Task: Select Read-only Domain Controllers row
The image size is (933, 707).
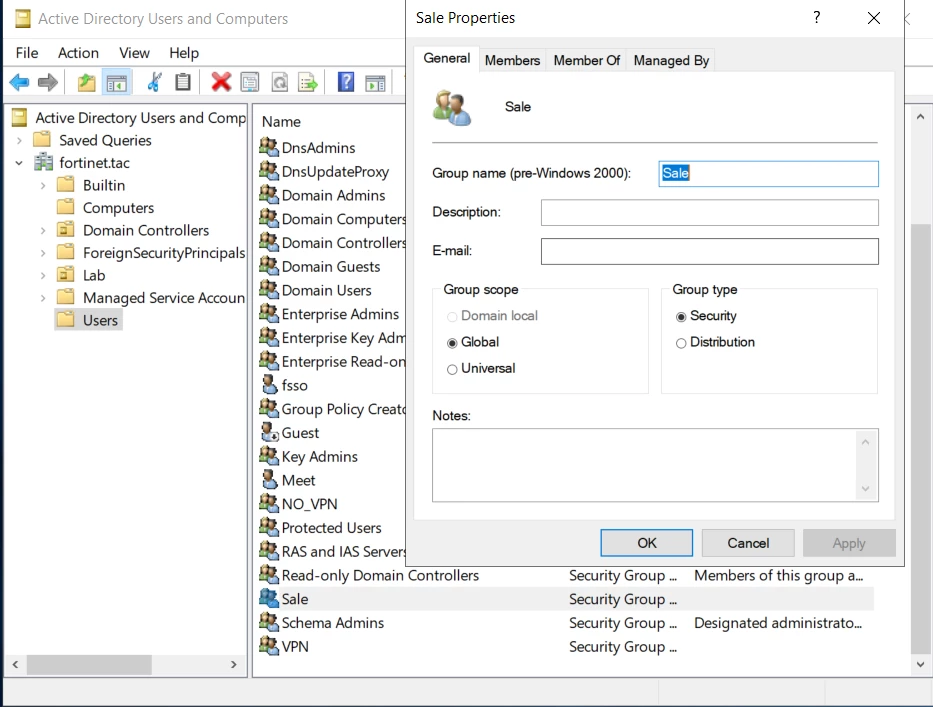Action: click(566, 575)
